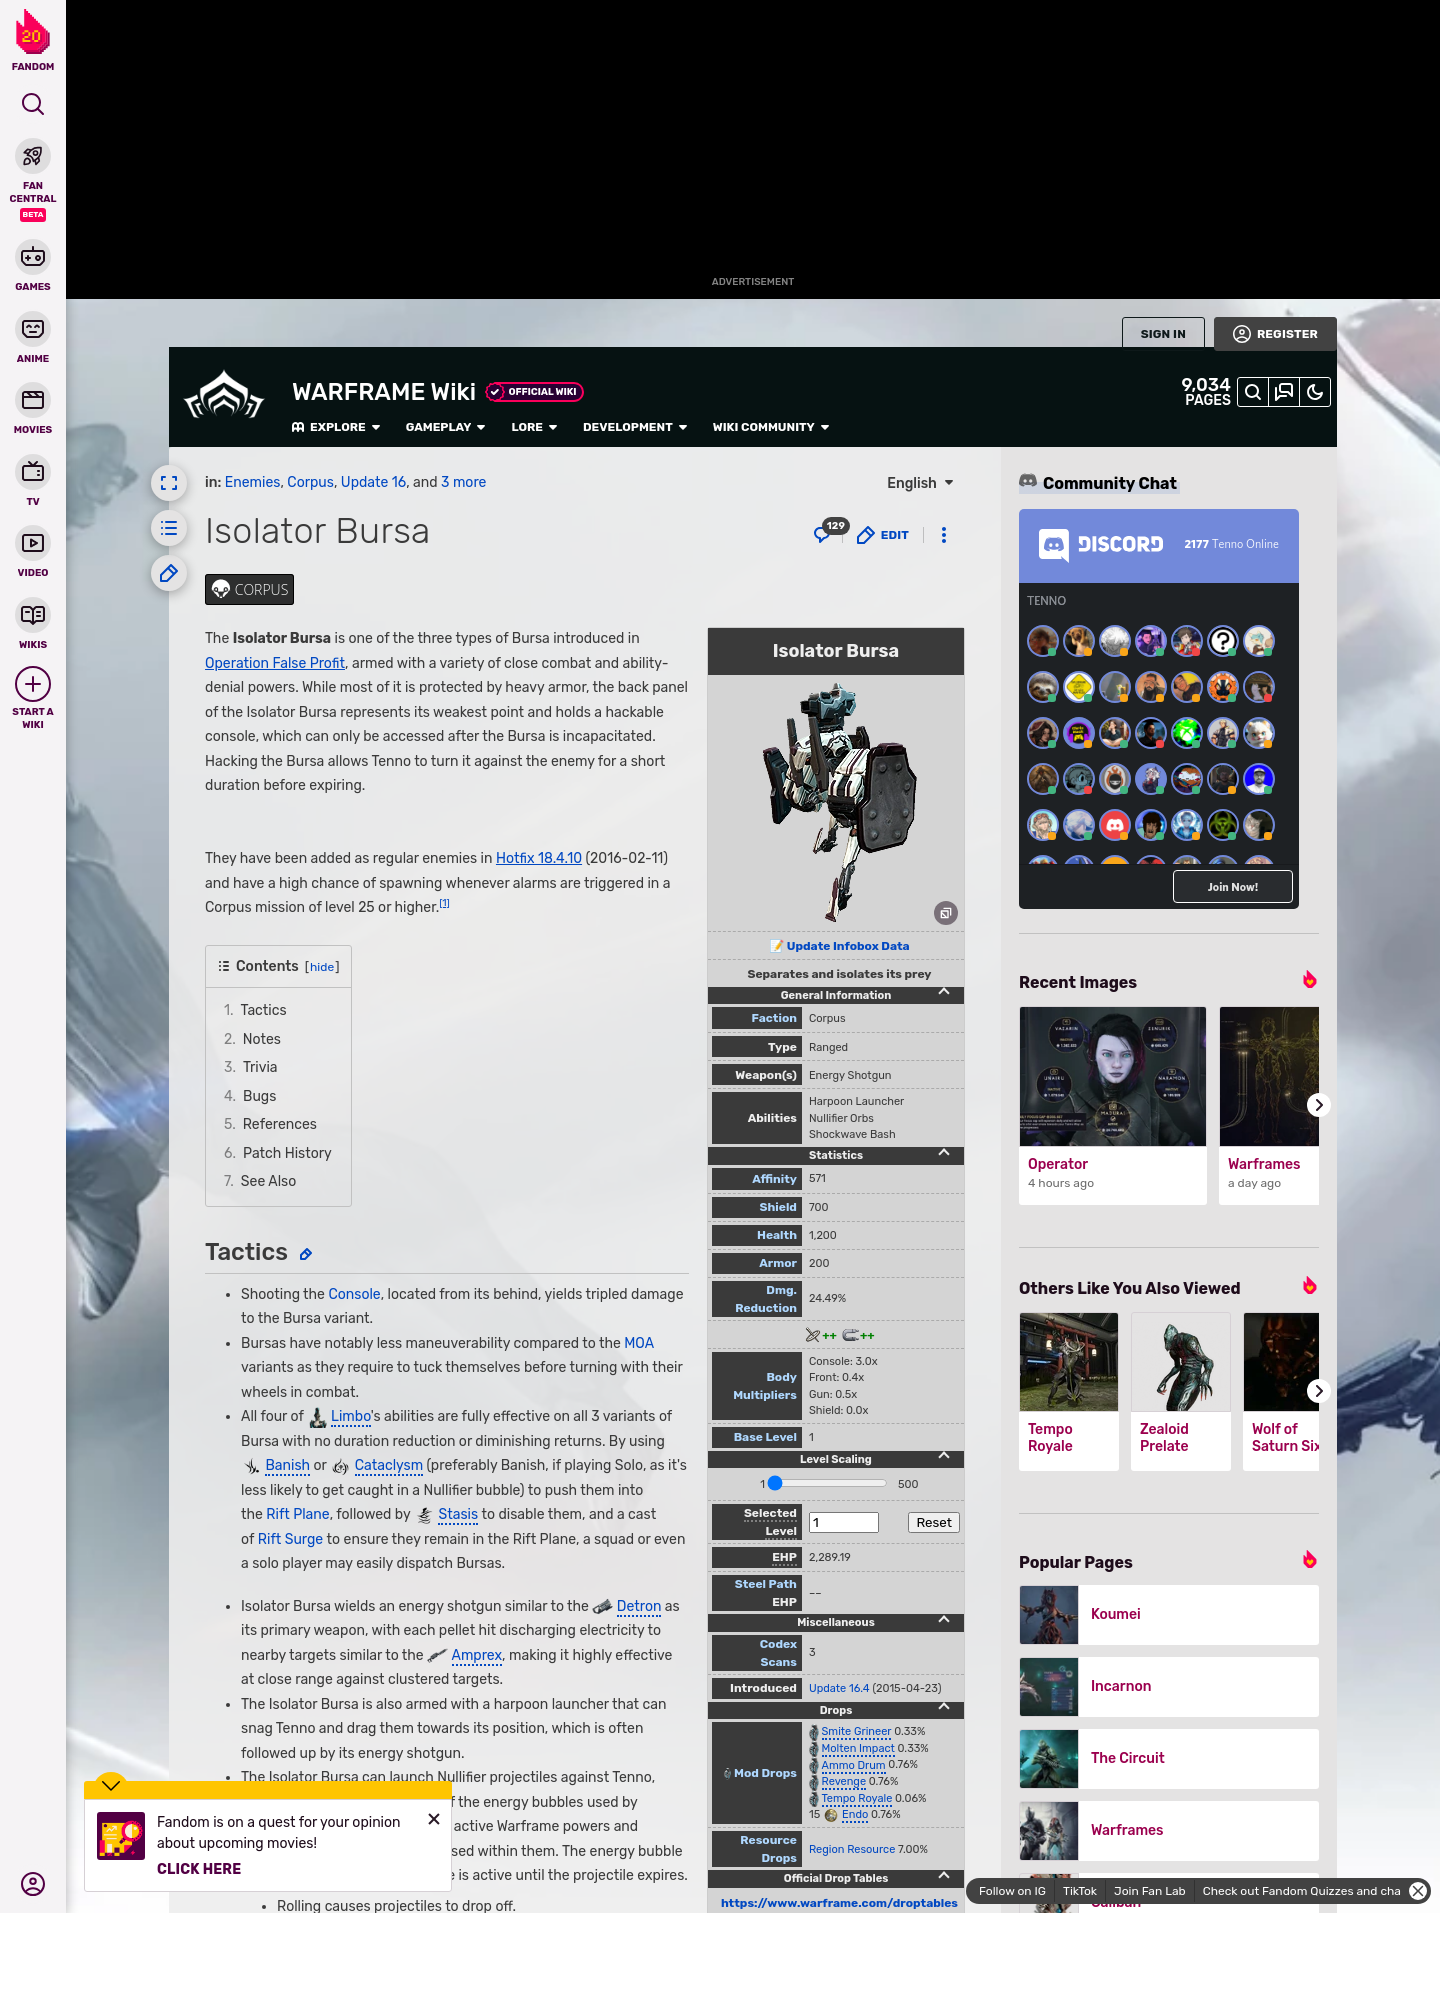Screen dimensions: 1440x2000
Task: Collapse General Information infobox section
Action: click(836, 995)
